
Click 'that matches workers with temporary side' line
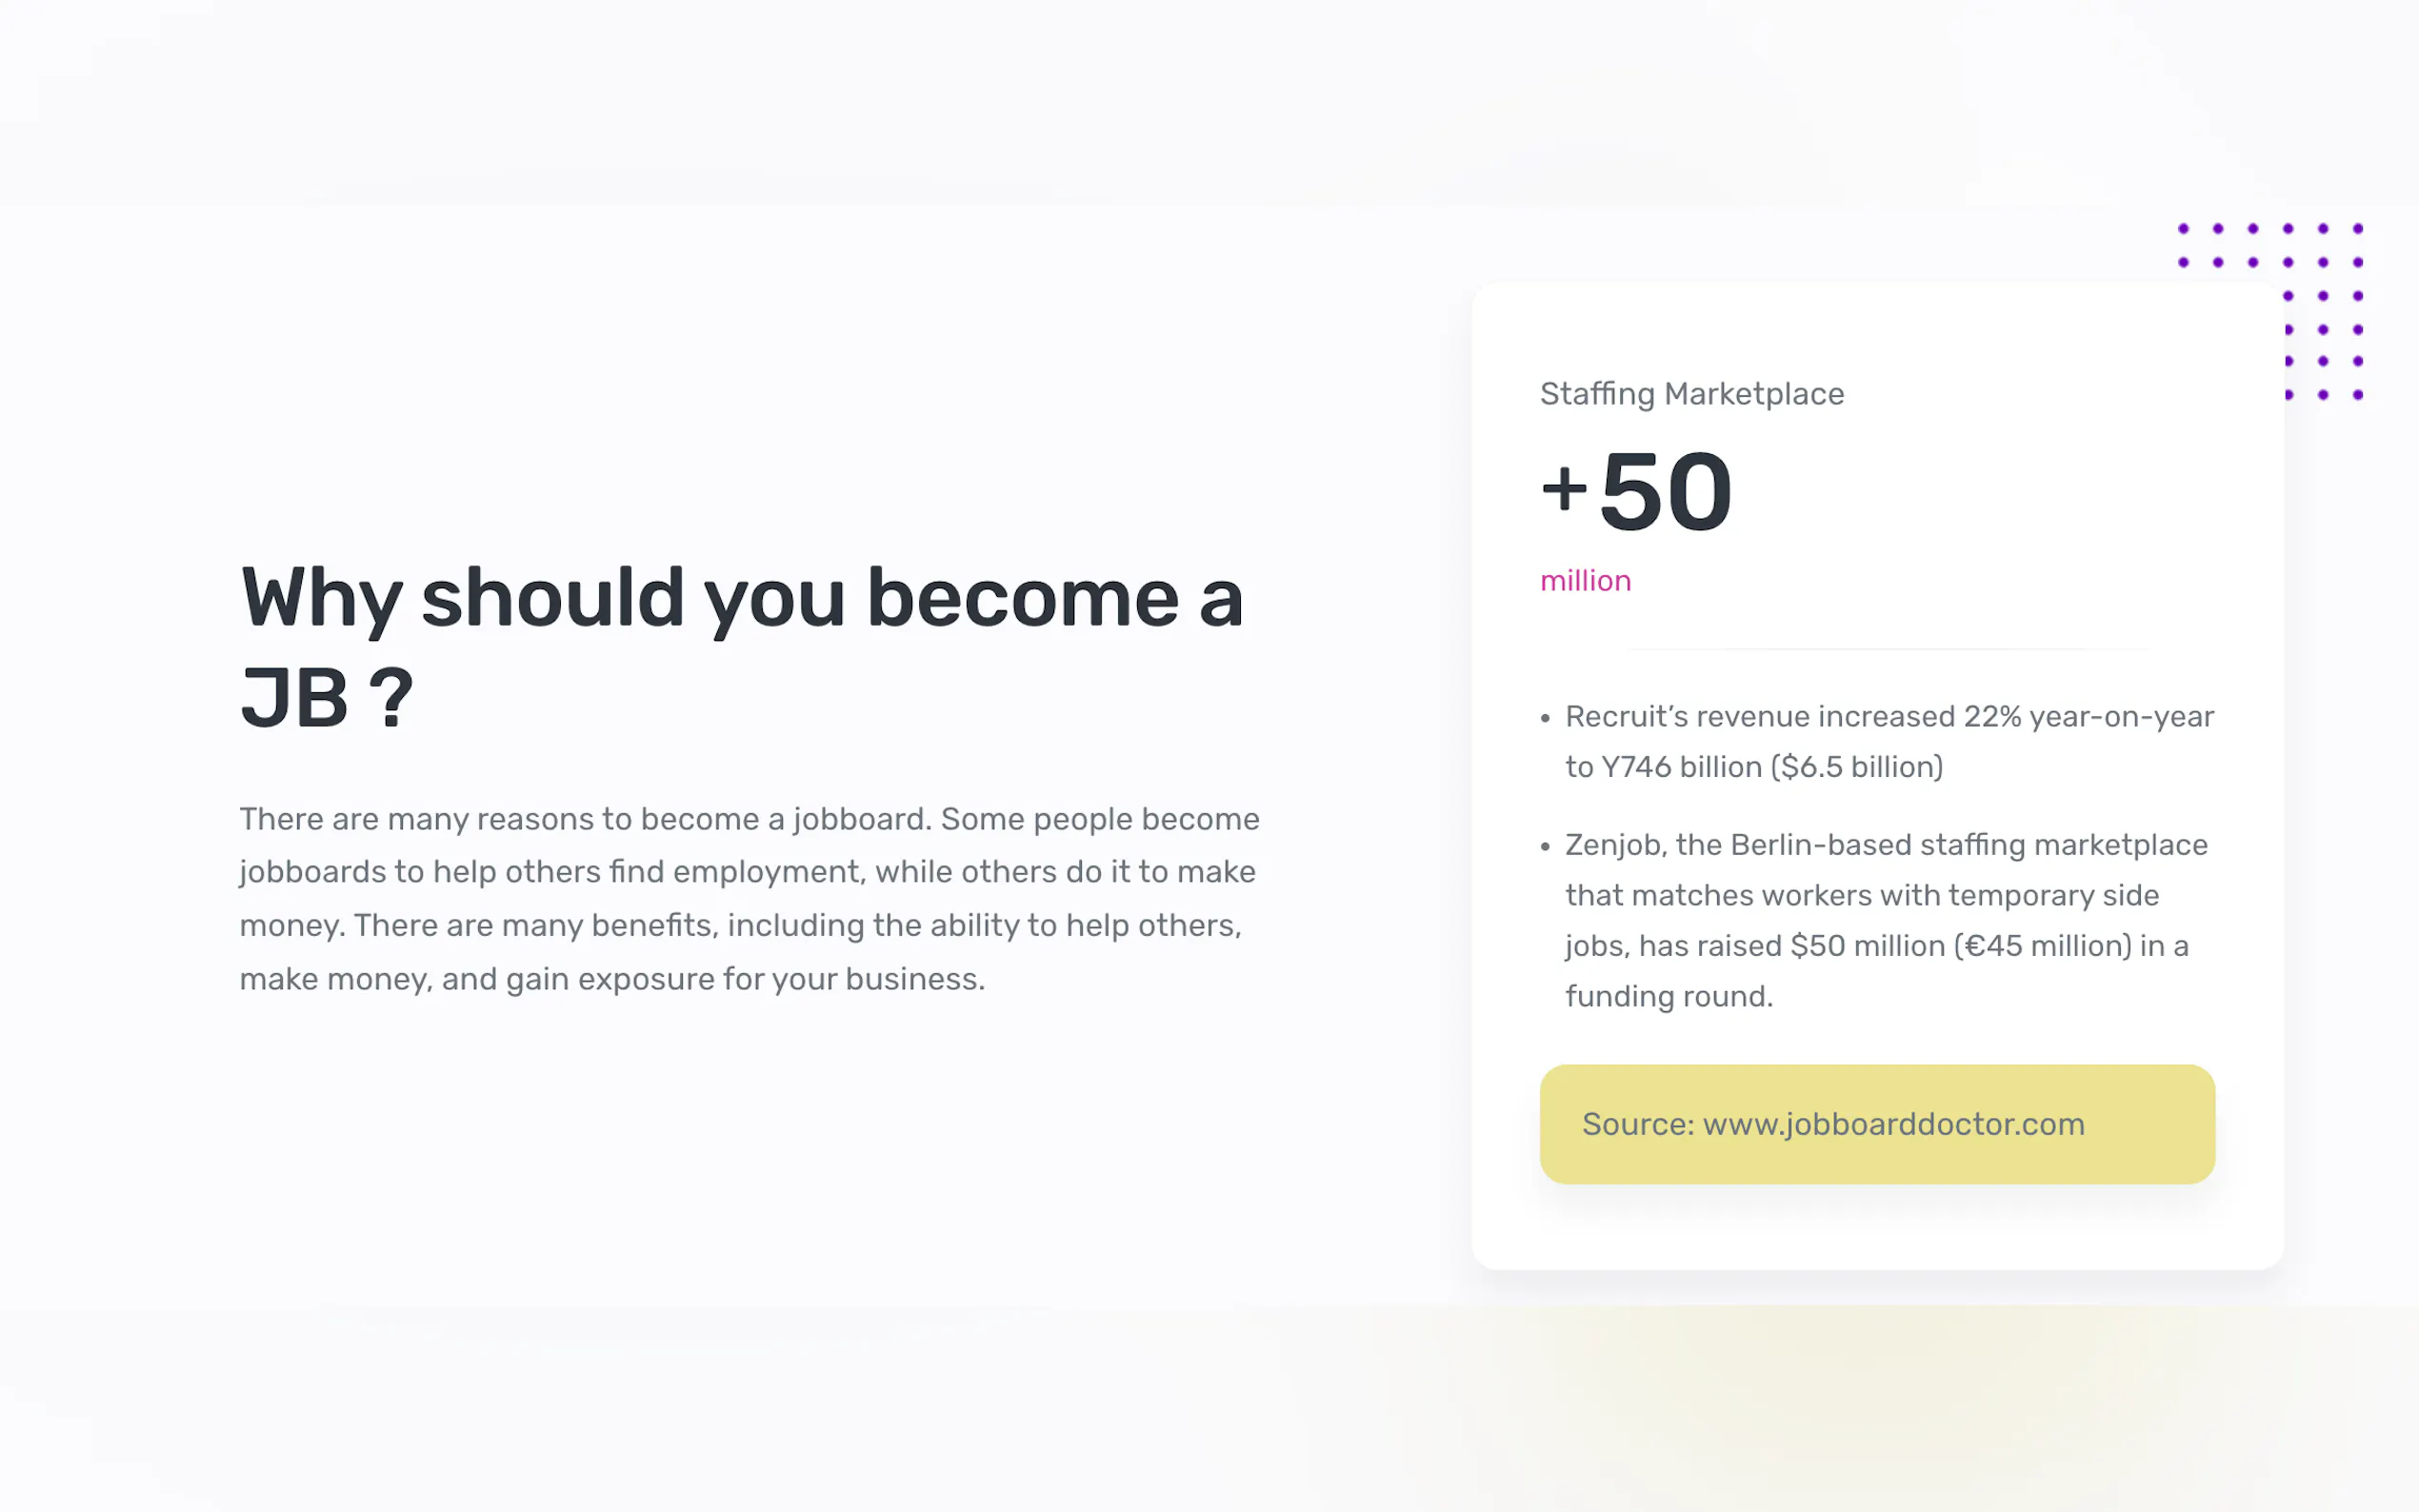tap(1862, 895)
